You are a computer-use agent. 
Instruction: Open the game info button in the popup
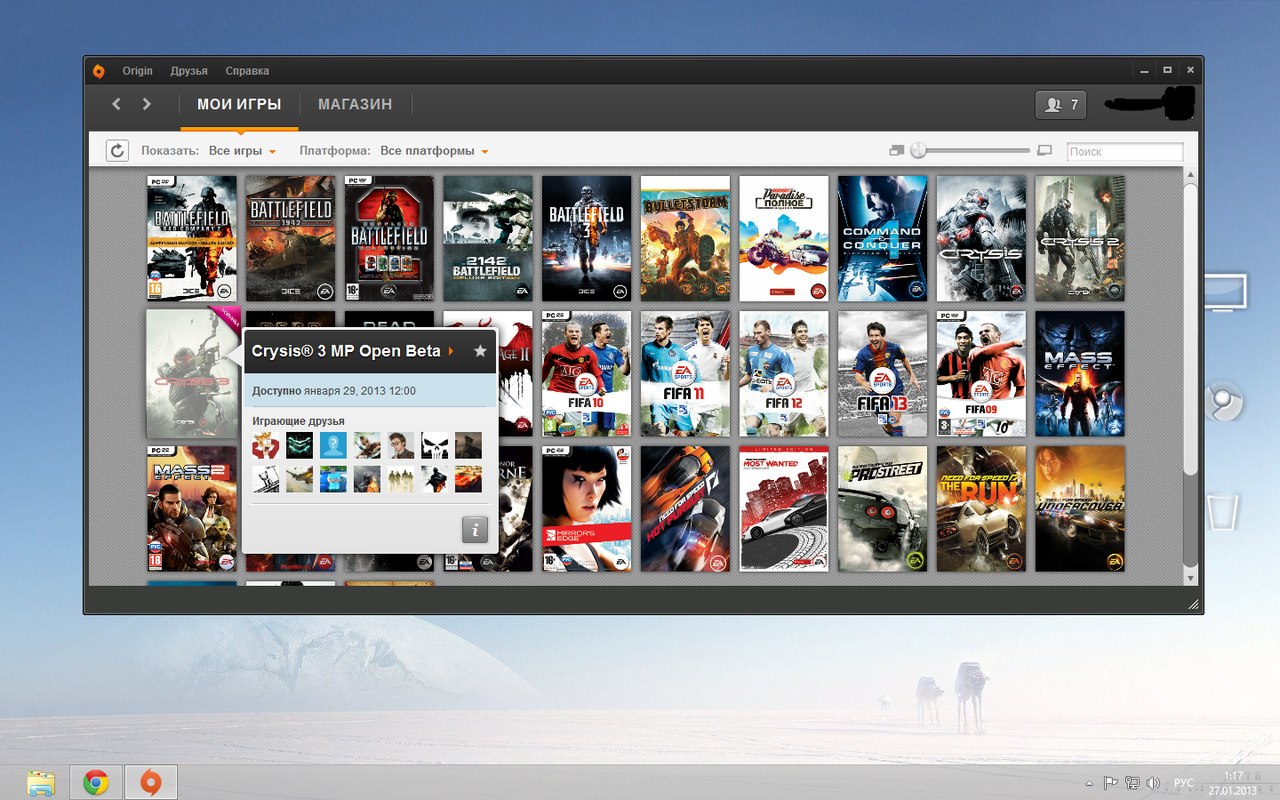[x=475, y=529]
